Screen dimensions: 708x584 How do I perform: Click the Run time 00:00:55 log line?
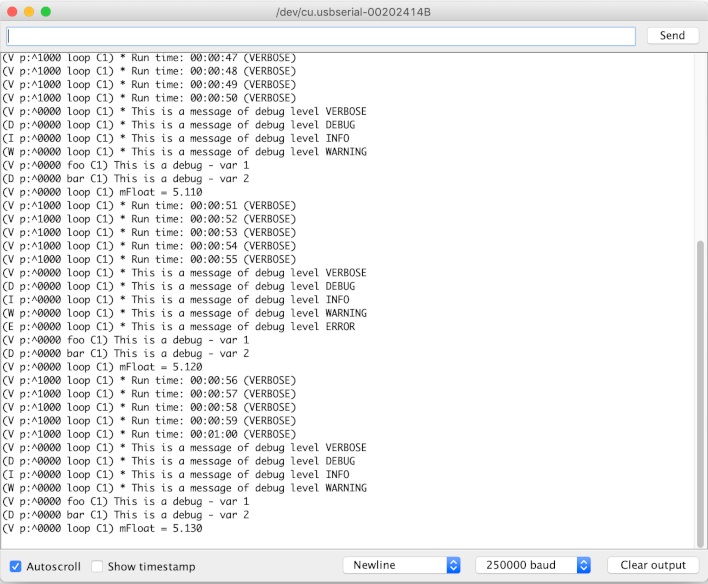(x=148, y=259)
